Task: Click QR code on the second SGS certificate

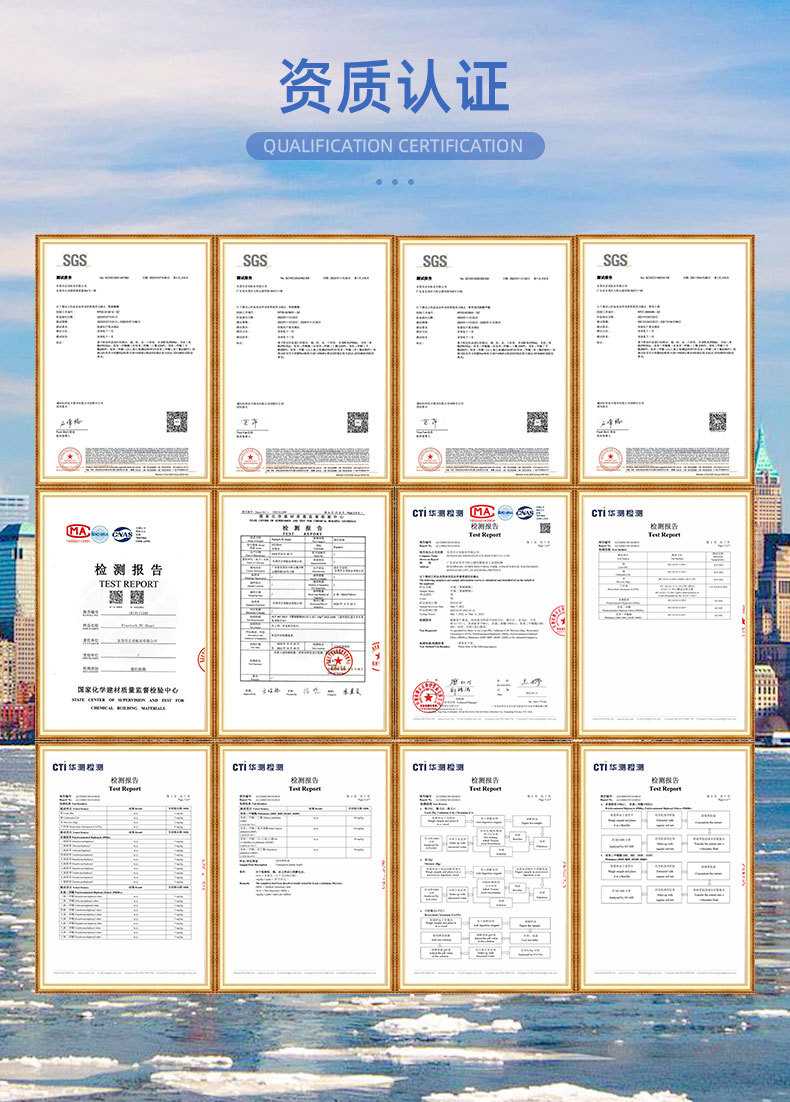Action: pos(358,422)
